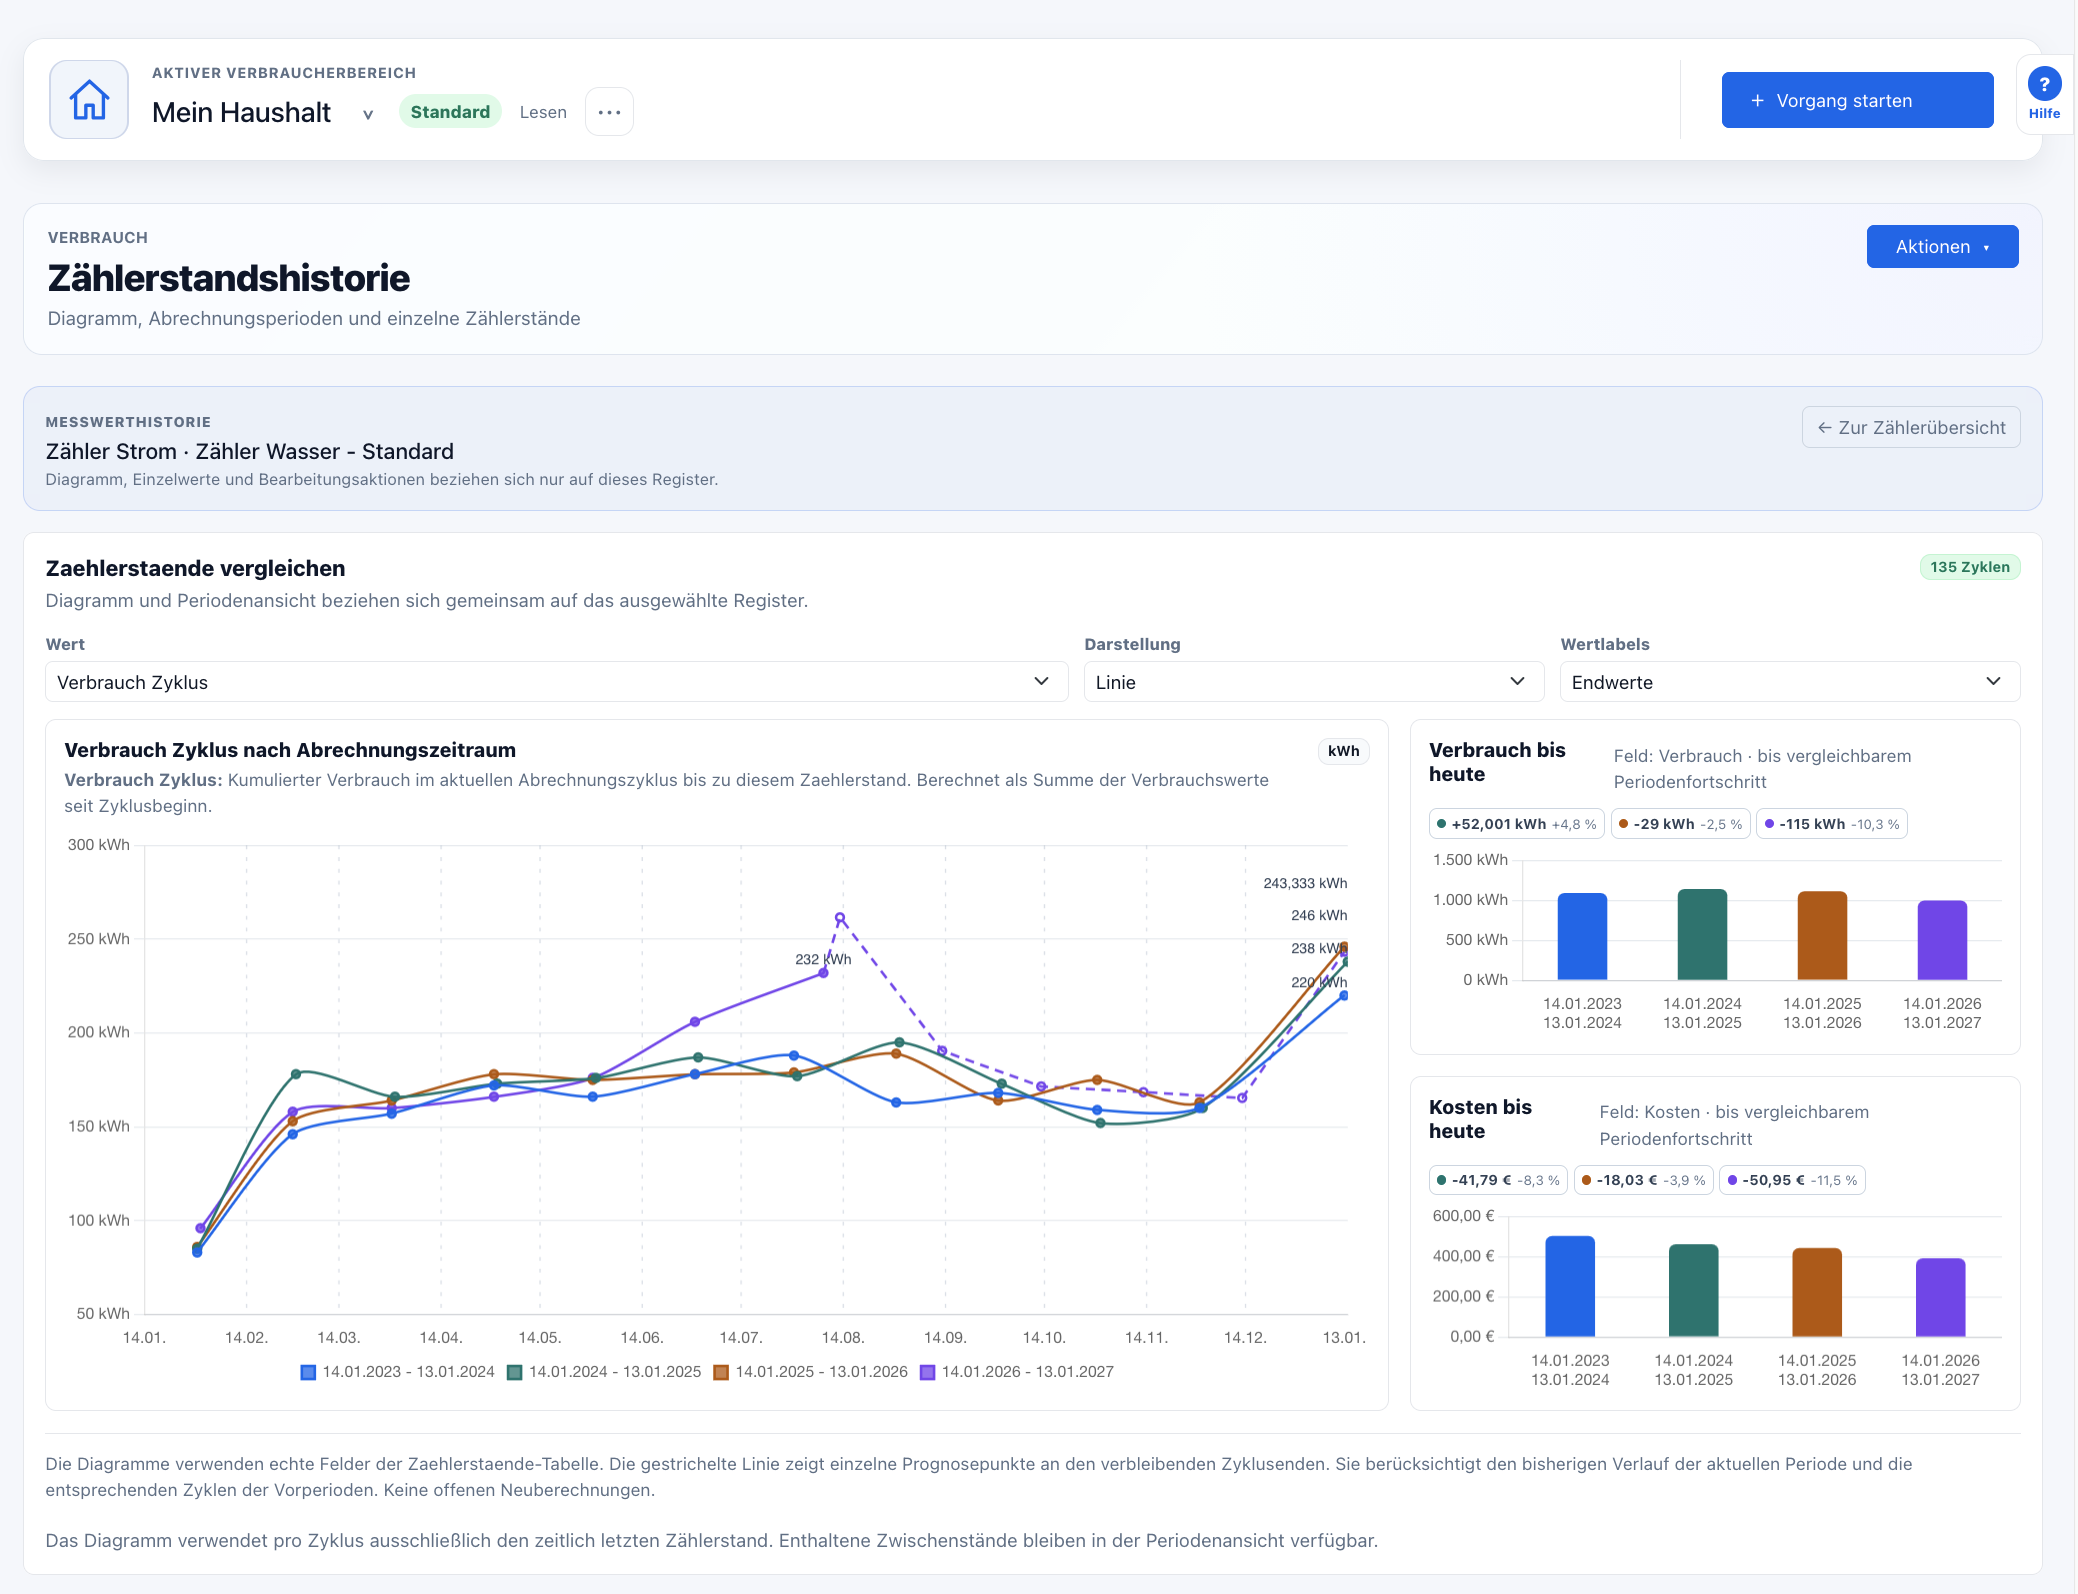The image size is (2078, 1594).
Task: Select the Lesen mode label
Action: (x=543, y=112)
